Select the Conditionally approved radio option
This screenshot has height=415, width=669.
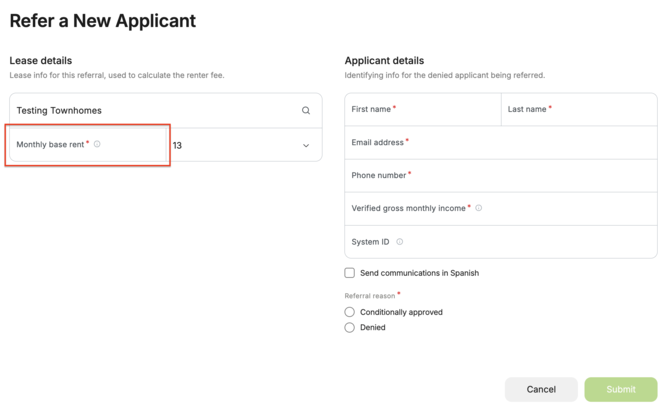tap(349, 312)
